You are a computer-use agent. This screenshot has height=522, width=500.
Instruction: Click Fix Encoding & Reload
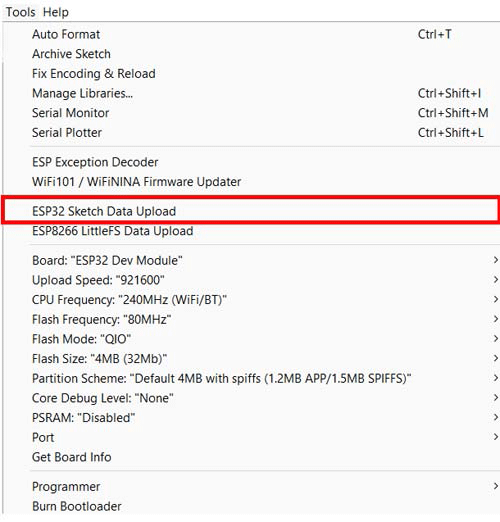(251, 74)
